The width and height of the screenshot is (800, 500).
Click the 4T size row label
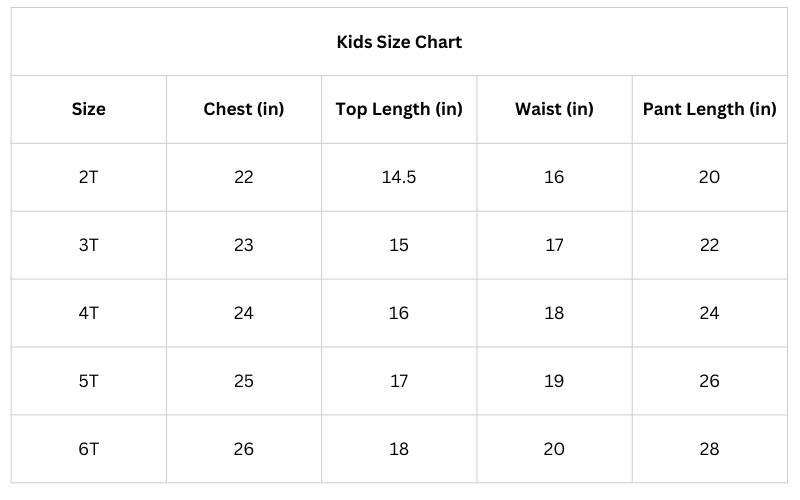88,313
